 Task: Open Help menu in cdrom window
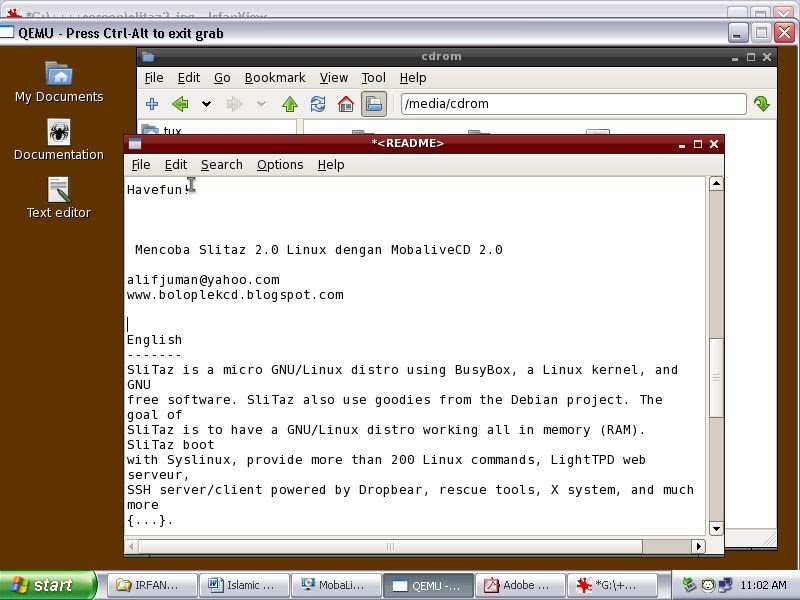(x=413, y=78)
